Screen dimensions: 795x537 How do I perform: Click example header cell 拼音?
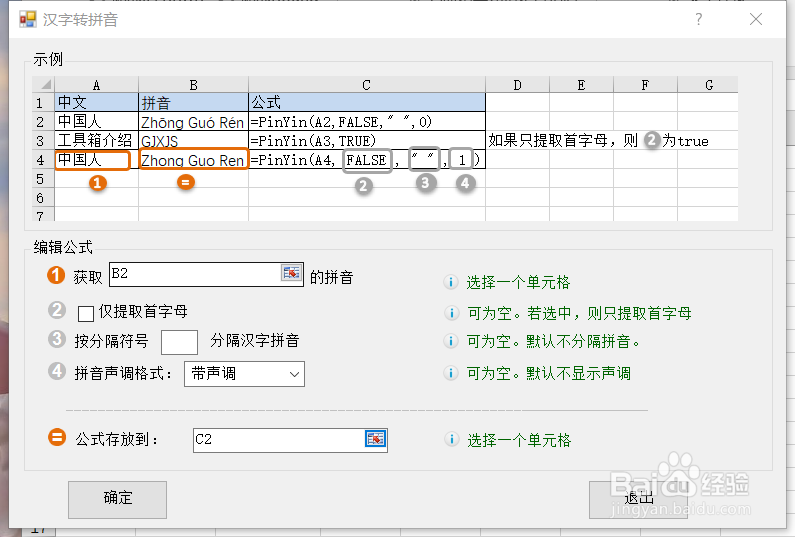193,102
